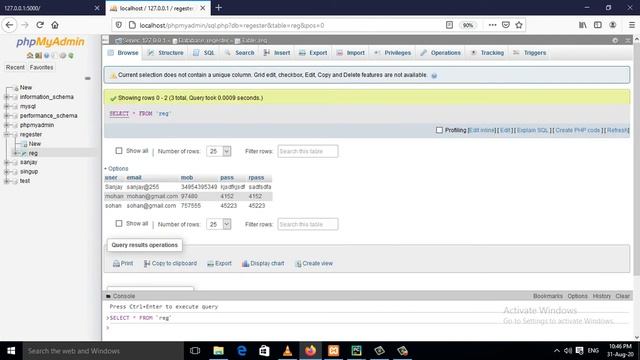Open phpMyAdmin page settings gear icon

(x=615, y=40)
